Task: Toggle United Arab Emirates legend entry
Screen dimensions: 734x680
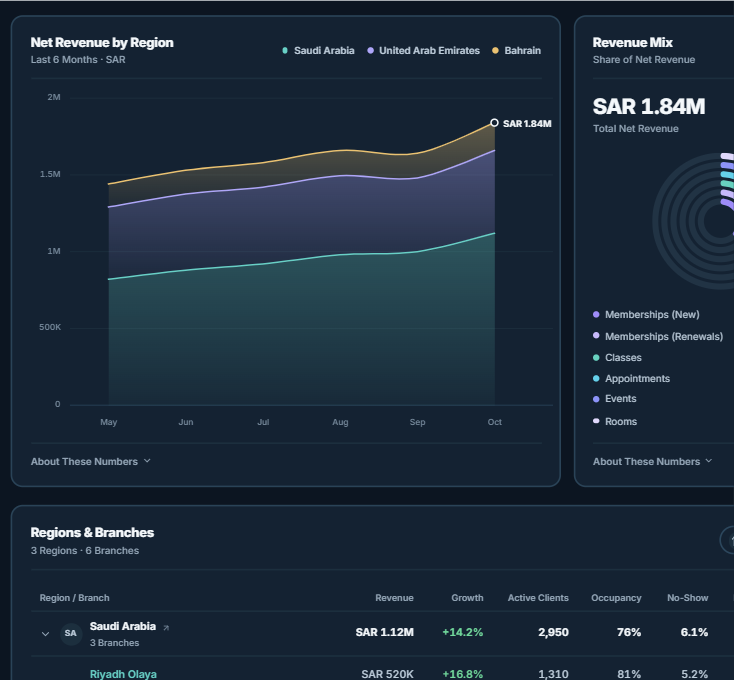Action: [x=424, y=51]
